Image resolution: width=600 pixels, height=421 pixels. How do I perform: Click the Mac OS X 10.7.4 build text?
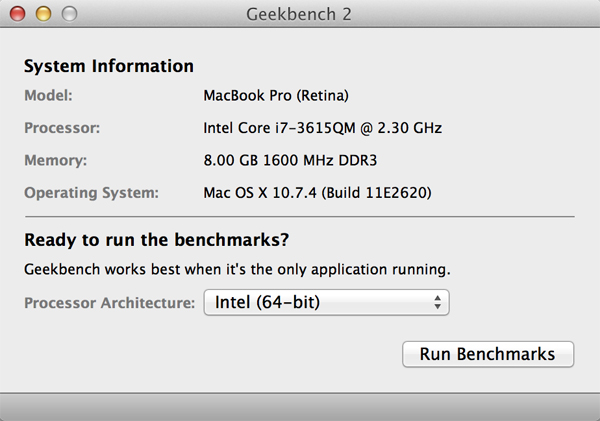pyautogui.click(x=316, y=191)
